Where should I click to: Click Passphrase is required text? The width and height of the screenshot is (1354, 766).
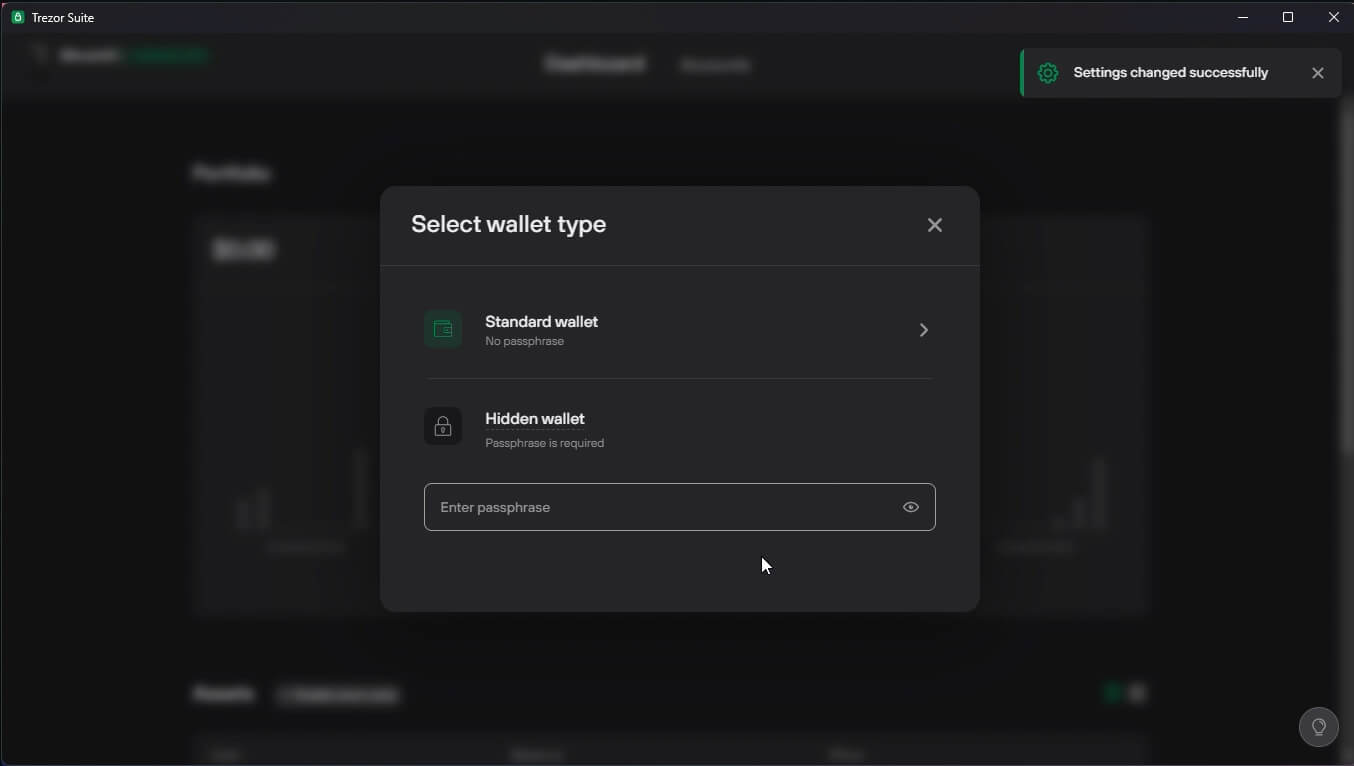pos(544,443)
